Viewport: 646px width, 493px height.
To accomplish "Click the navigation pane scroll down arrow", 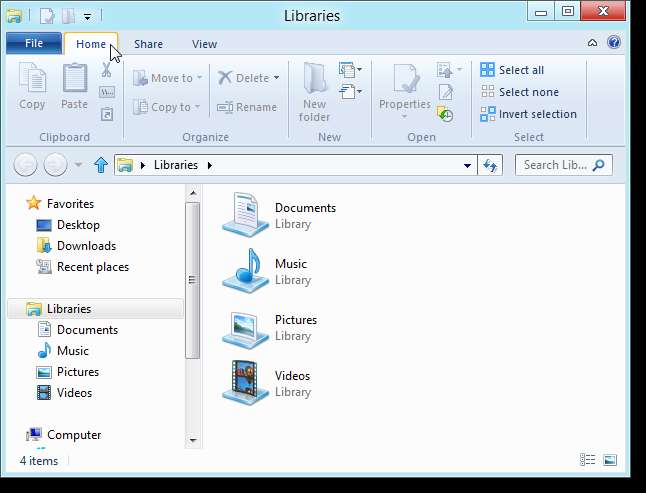I will [x=192, y=440].
